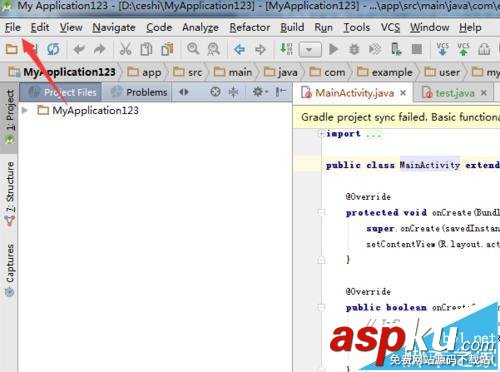
Task: Click the Stop square icon
Action: [417, 49]
